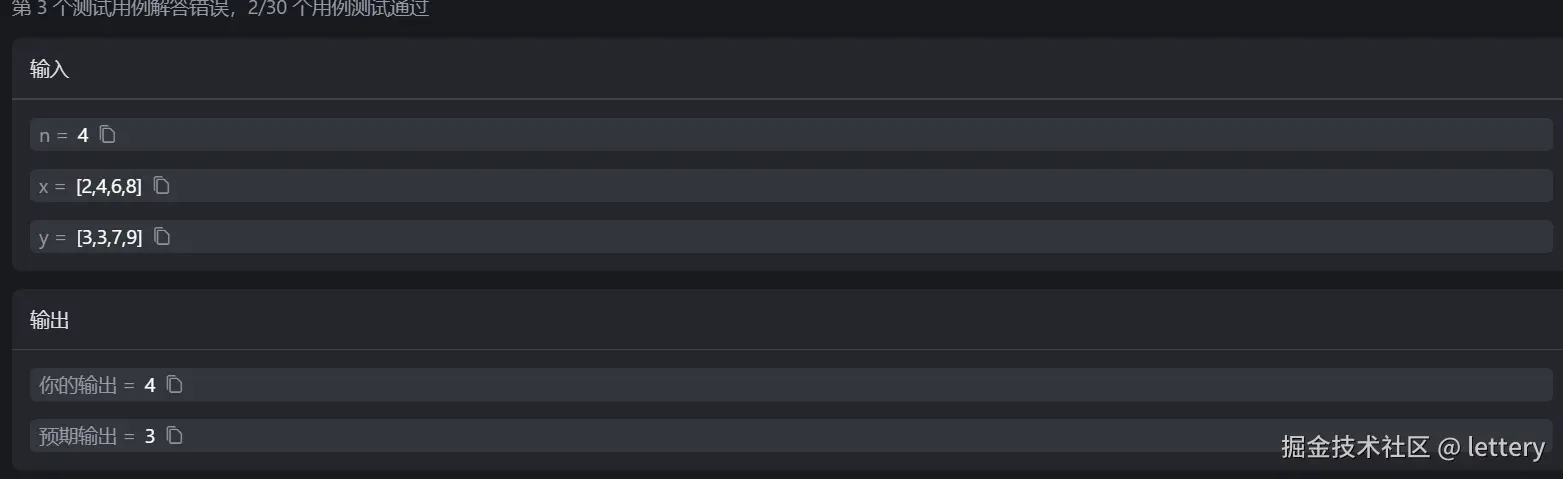The width and height of the screenshot is (1563, 479).
Task: Click the 输入 section header
Action: (x=49, y=69)
